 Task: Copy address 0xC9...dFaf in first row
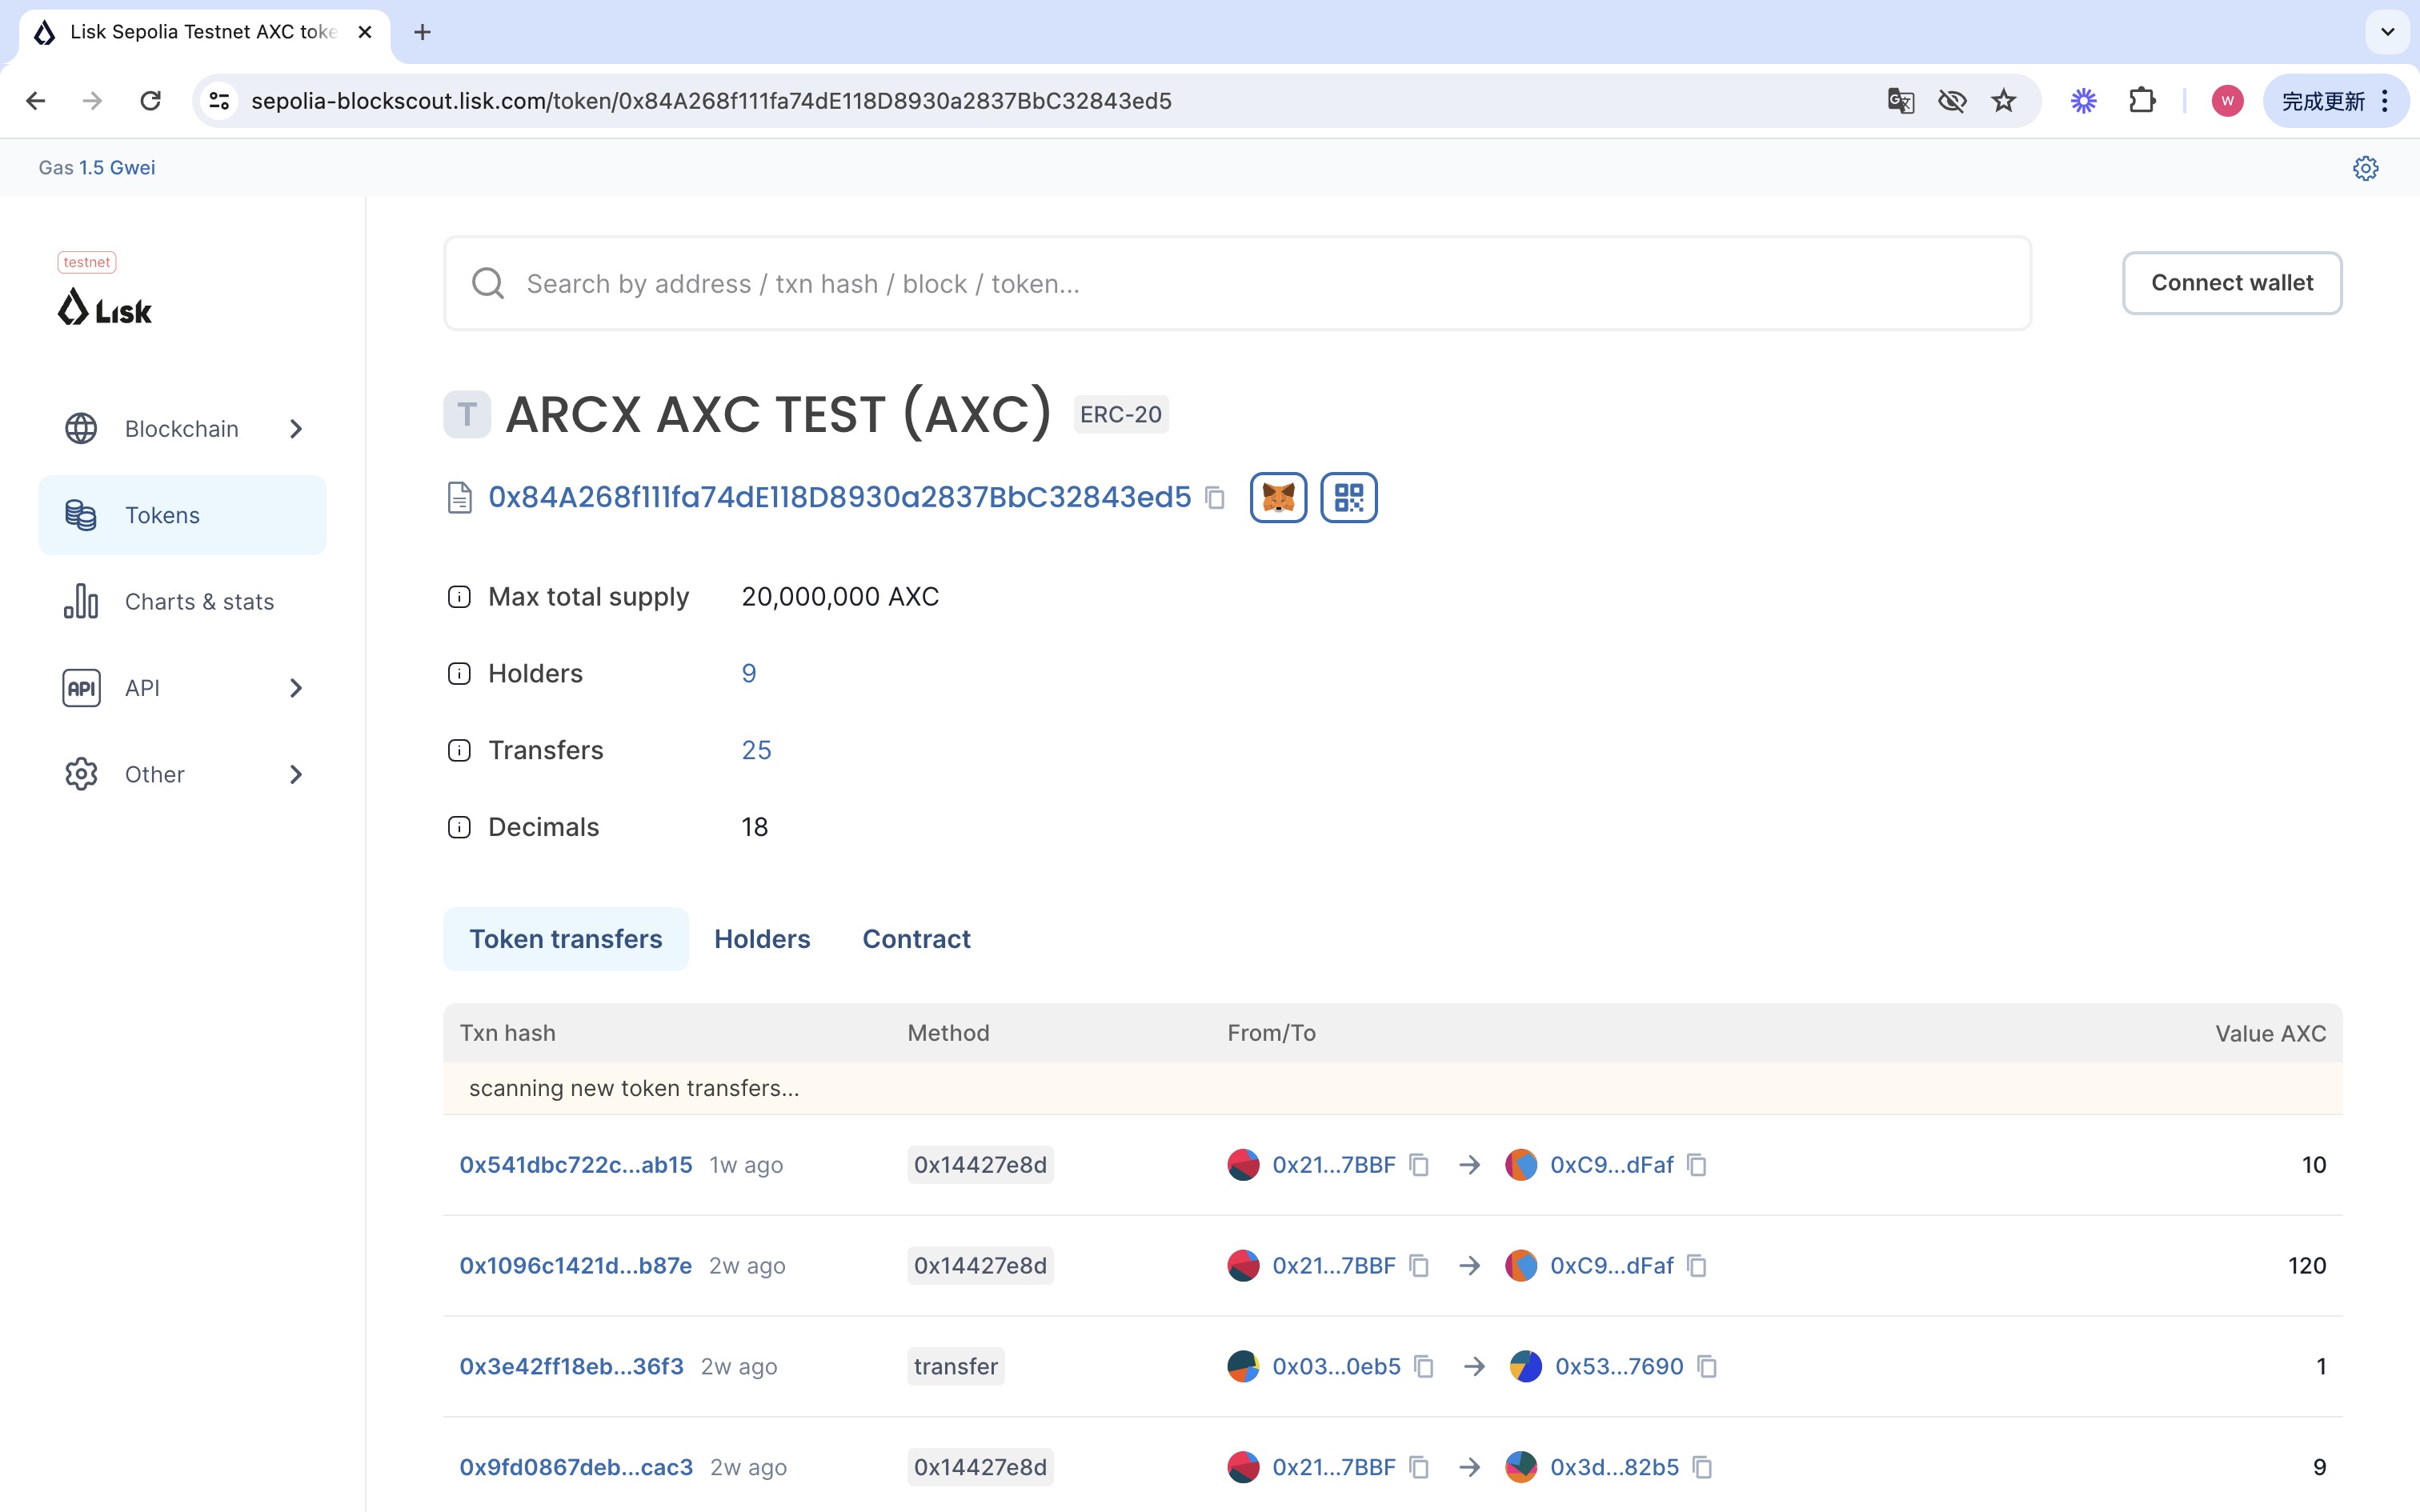pos(1697,1165)
